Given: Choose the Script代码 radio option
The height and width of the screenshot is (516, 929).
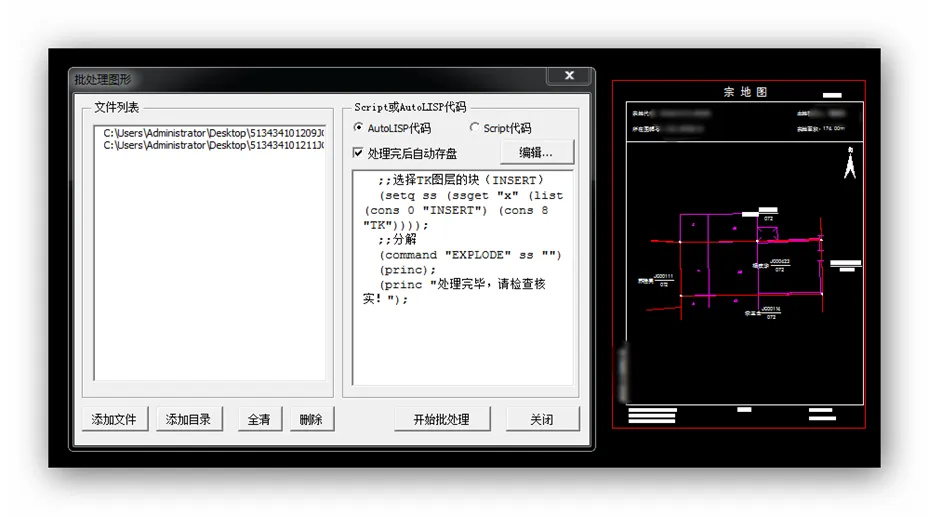Looking at the screenshot, I should click(474, 128).
